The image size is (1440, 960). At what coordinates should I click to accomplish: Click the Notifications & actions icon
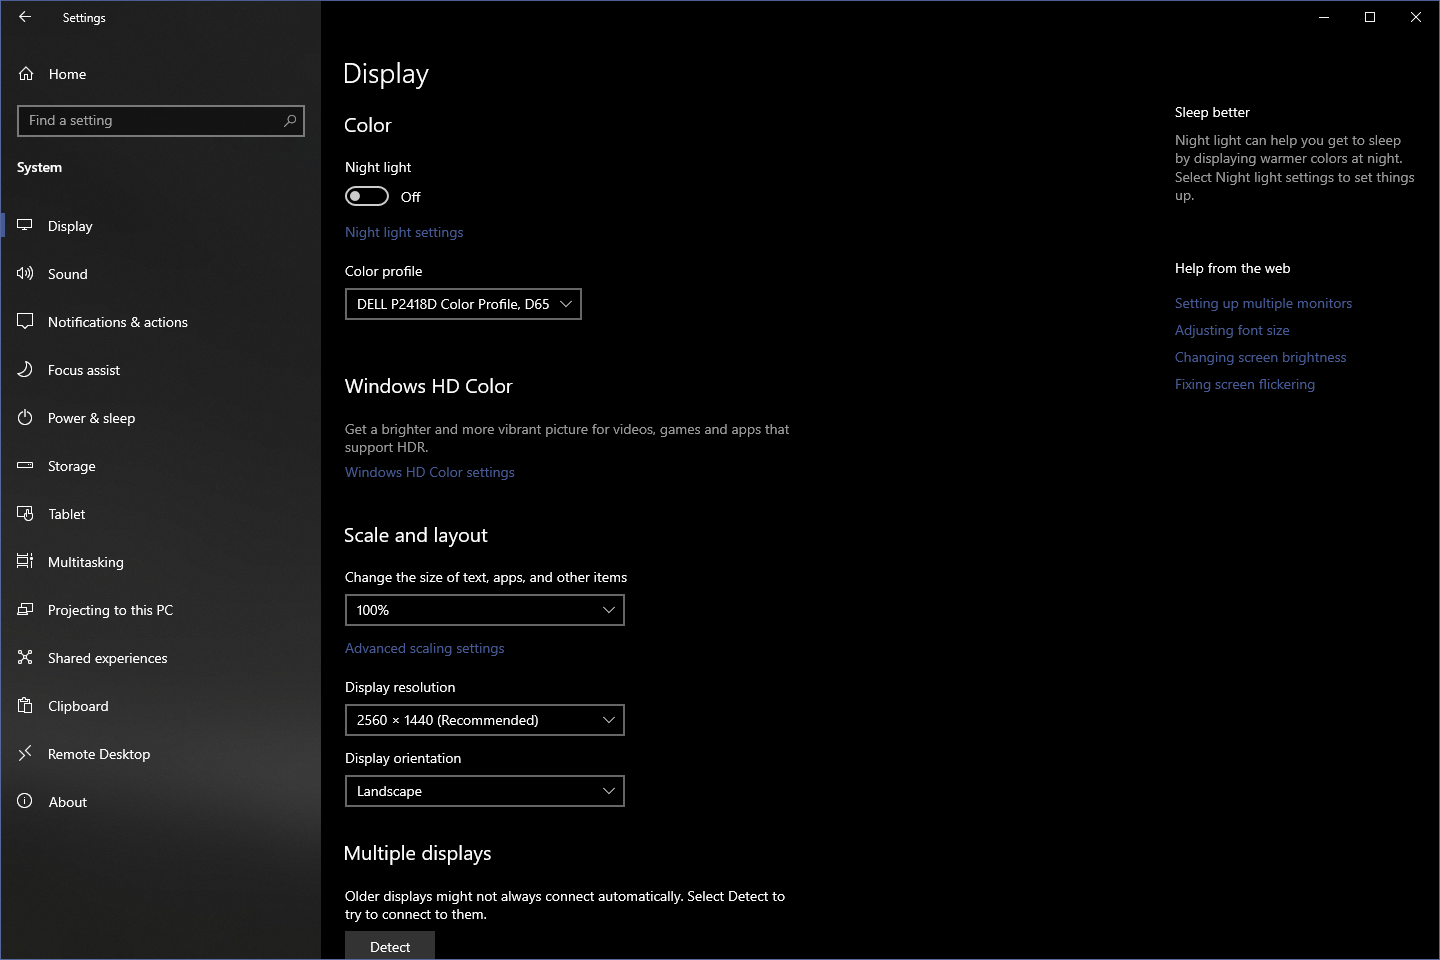(x=25, y=321)
